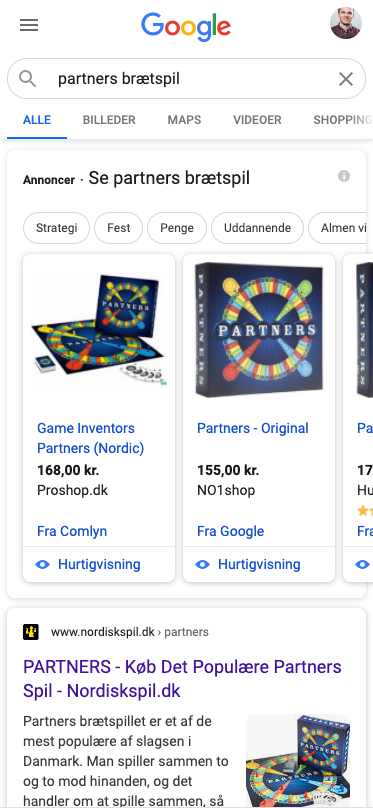Open the hamburger menu
The image size is (373, 808).
point(29,25)
